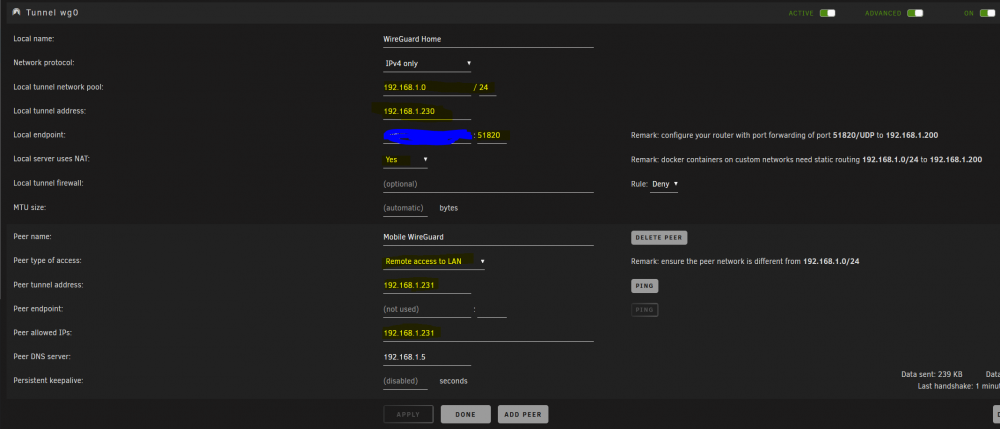Viewport: 1000px width, 429px height.
Task: Open the Network protocol dropdown
Action: 427,63
